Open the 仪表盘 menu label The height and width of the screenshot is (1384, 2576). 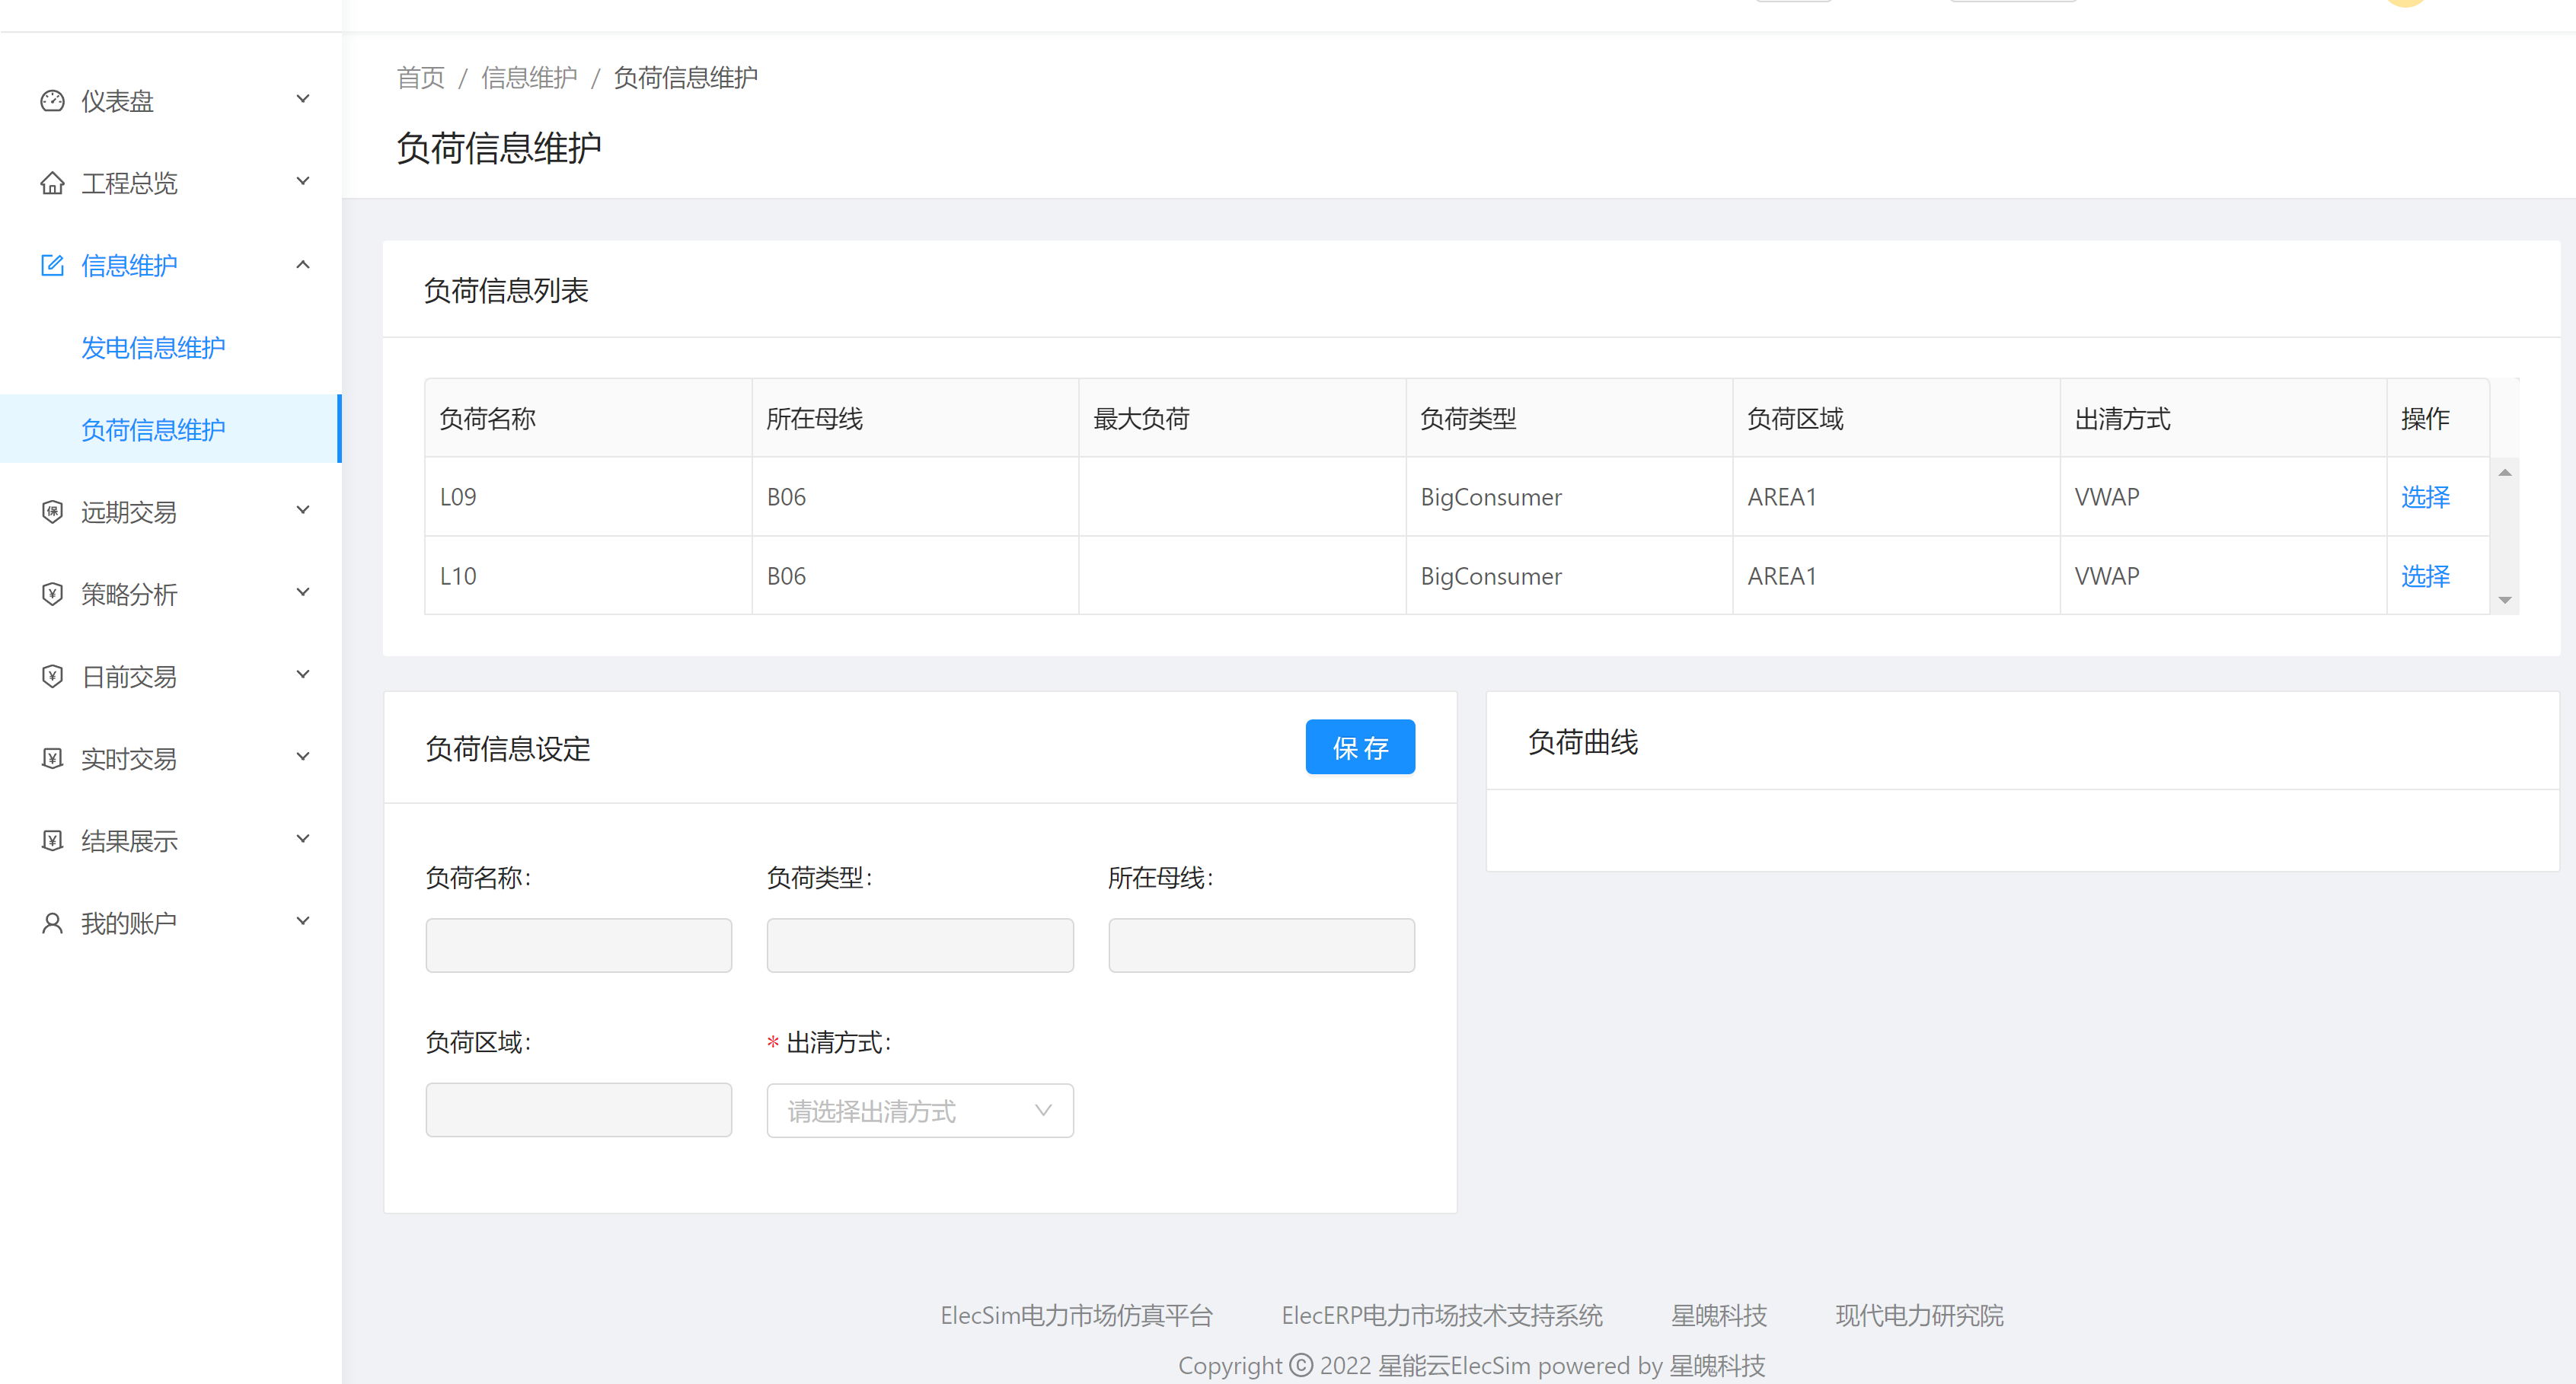point(117,101)
